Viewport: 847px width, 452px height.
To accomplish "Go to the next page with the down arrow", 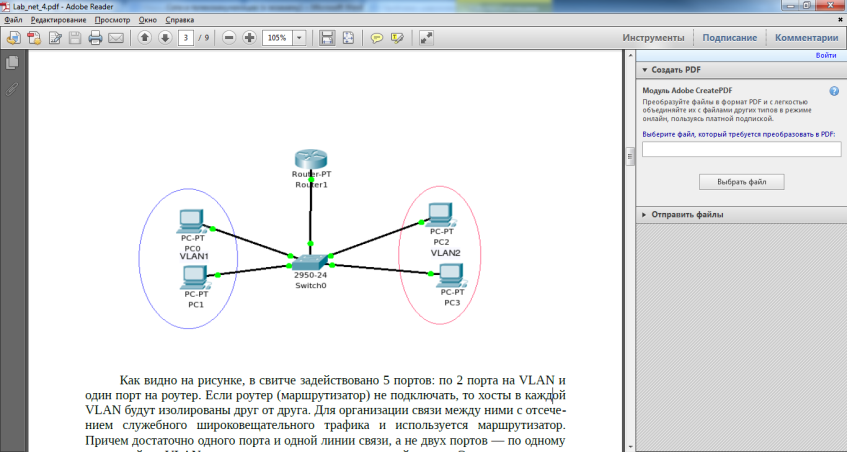I will click(165, 38).
